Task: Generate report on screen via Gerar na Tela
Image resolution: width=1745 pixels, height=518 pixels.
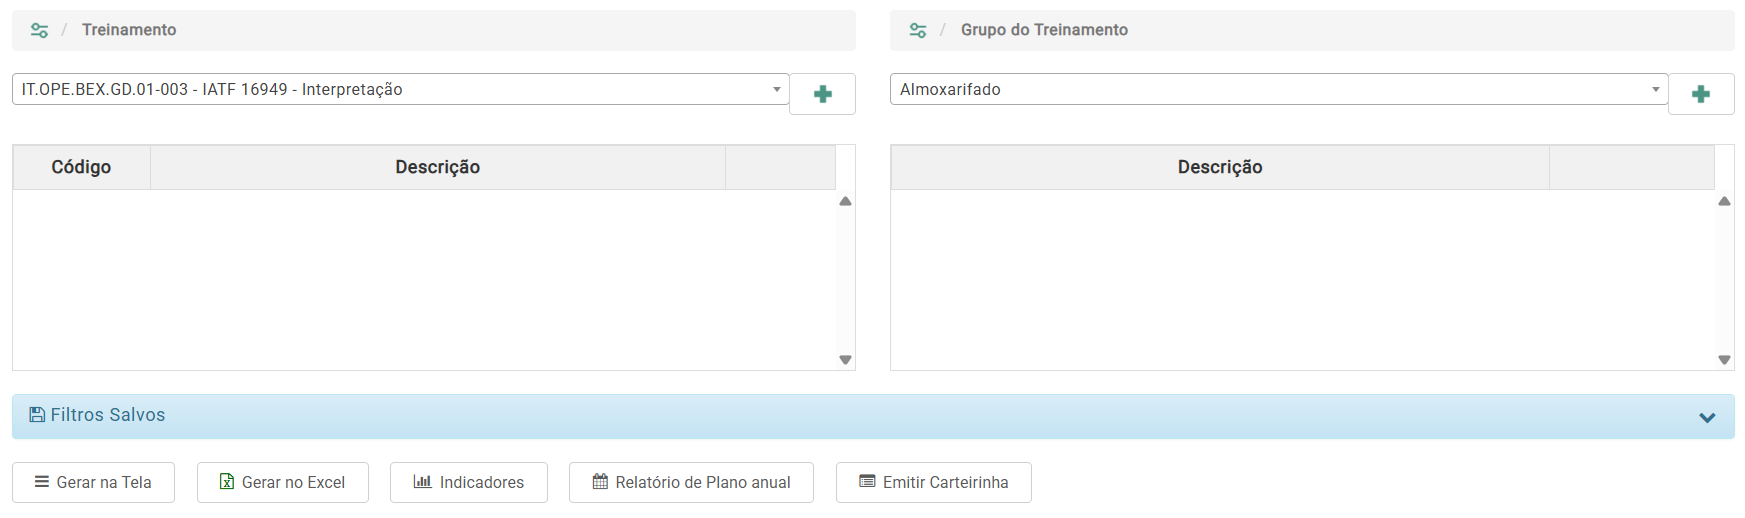Action: [x=93, y=482]
